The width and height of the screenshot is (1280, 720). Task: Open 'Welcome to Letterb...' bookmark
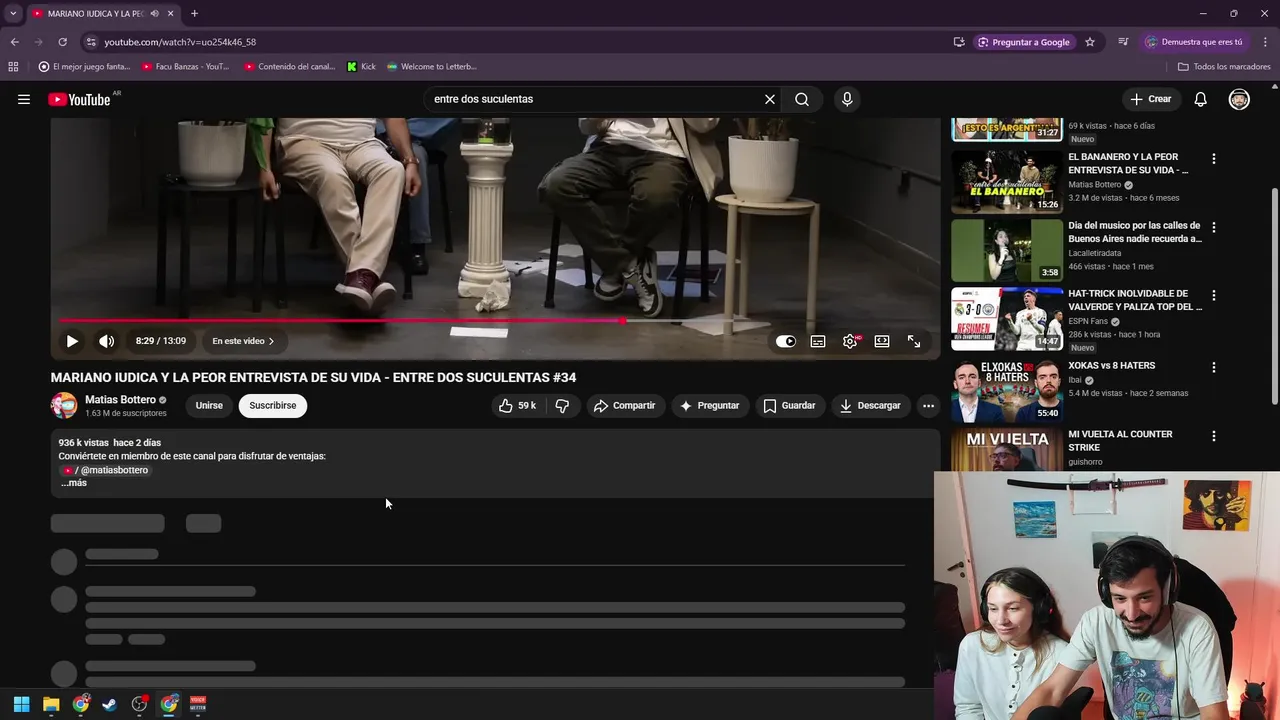[432, 67]
